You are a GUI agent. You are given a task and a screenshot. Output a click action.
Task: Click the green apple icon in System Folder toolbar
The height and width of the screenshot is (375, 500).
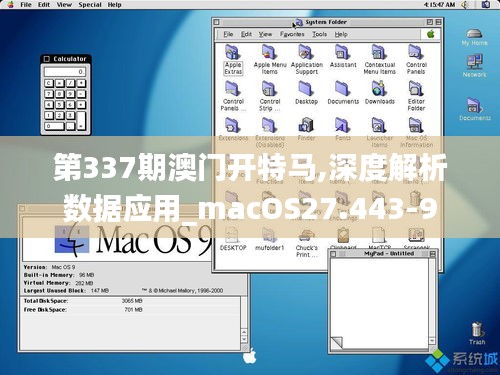click(x=431, y=34)
